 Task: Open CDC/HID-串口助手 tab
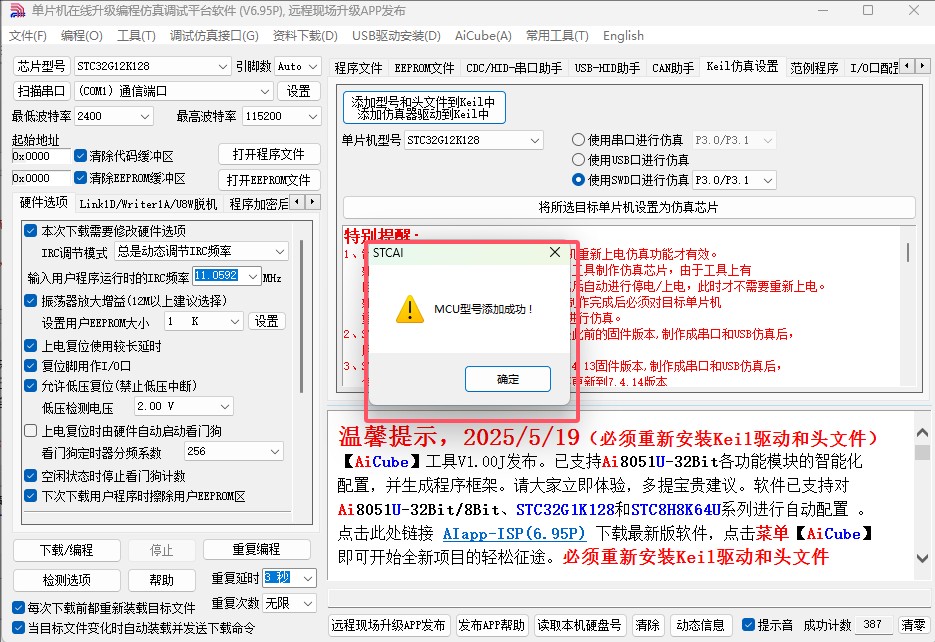513,68
